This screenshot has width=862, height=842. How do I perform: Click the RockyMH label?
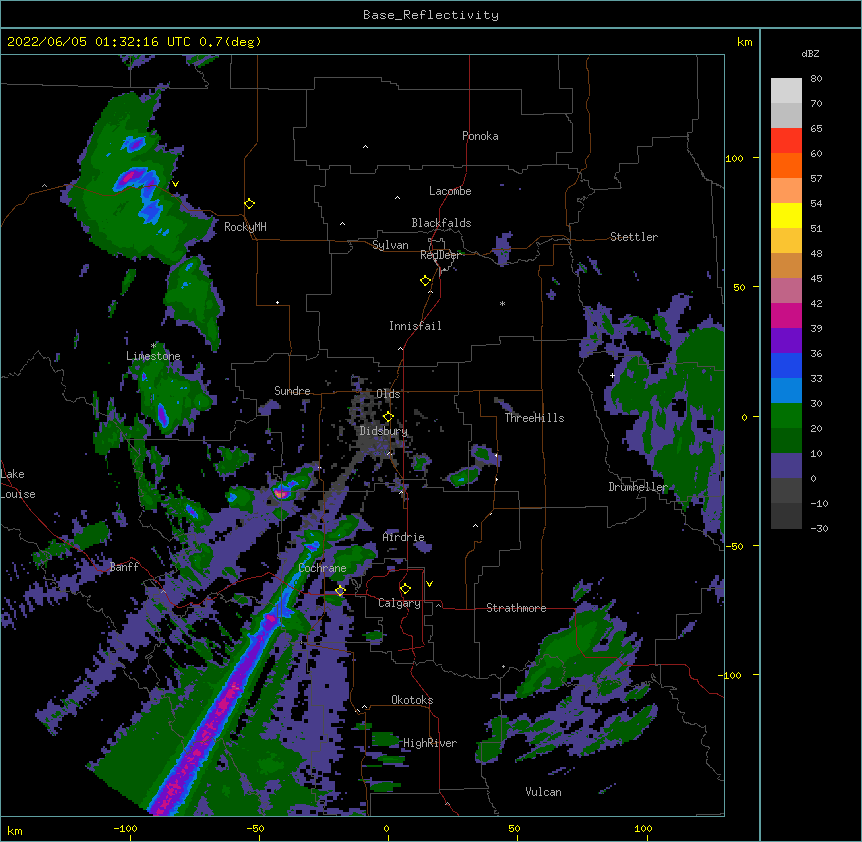pyautogui.click(x=245, y=227)
